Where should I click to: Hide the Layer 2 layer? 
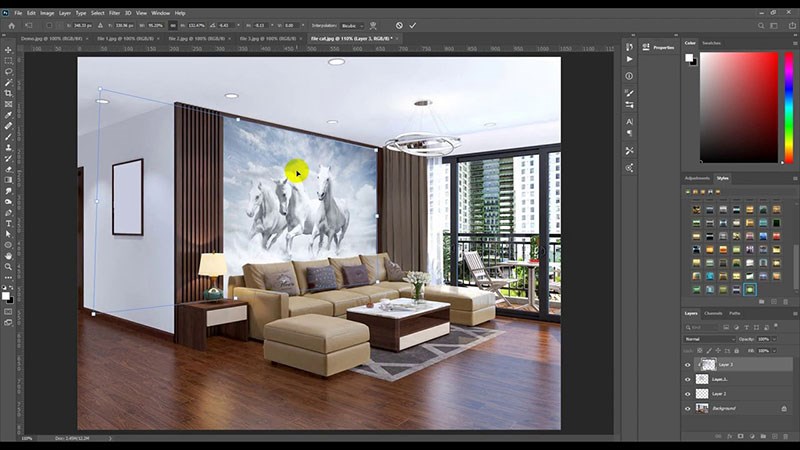coord(687,394)
